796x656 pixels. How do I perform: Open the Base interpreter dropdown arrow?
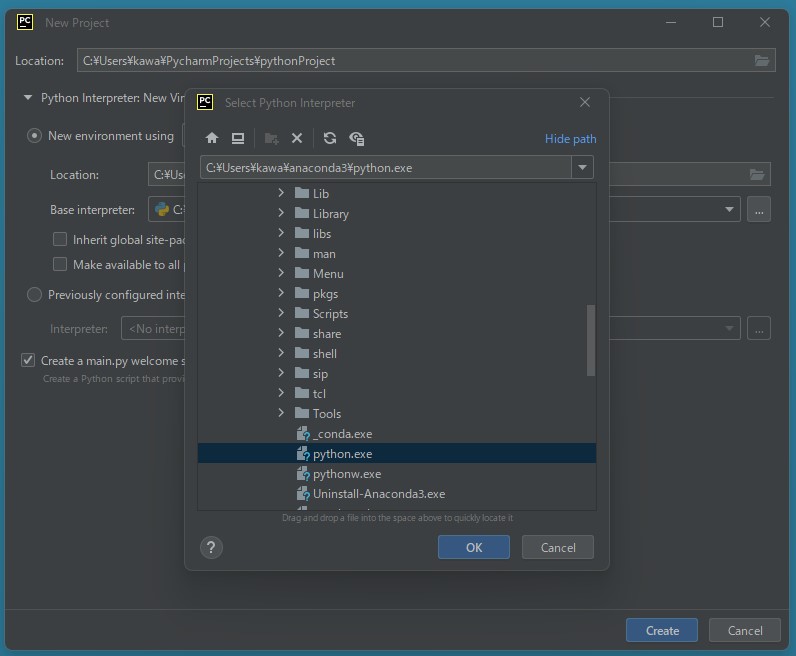point(729,210)
